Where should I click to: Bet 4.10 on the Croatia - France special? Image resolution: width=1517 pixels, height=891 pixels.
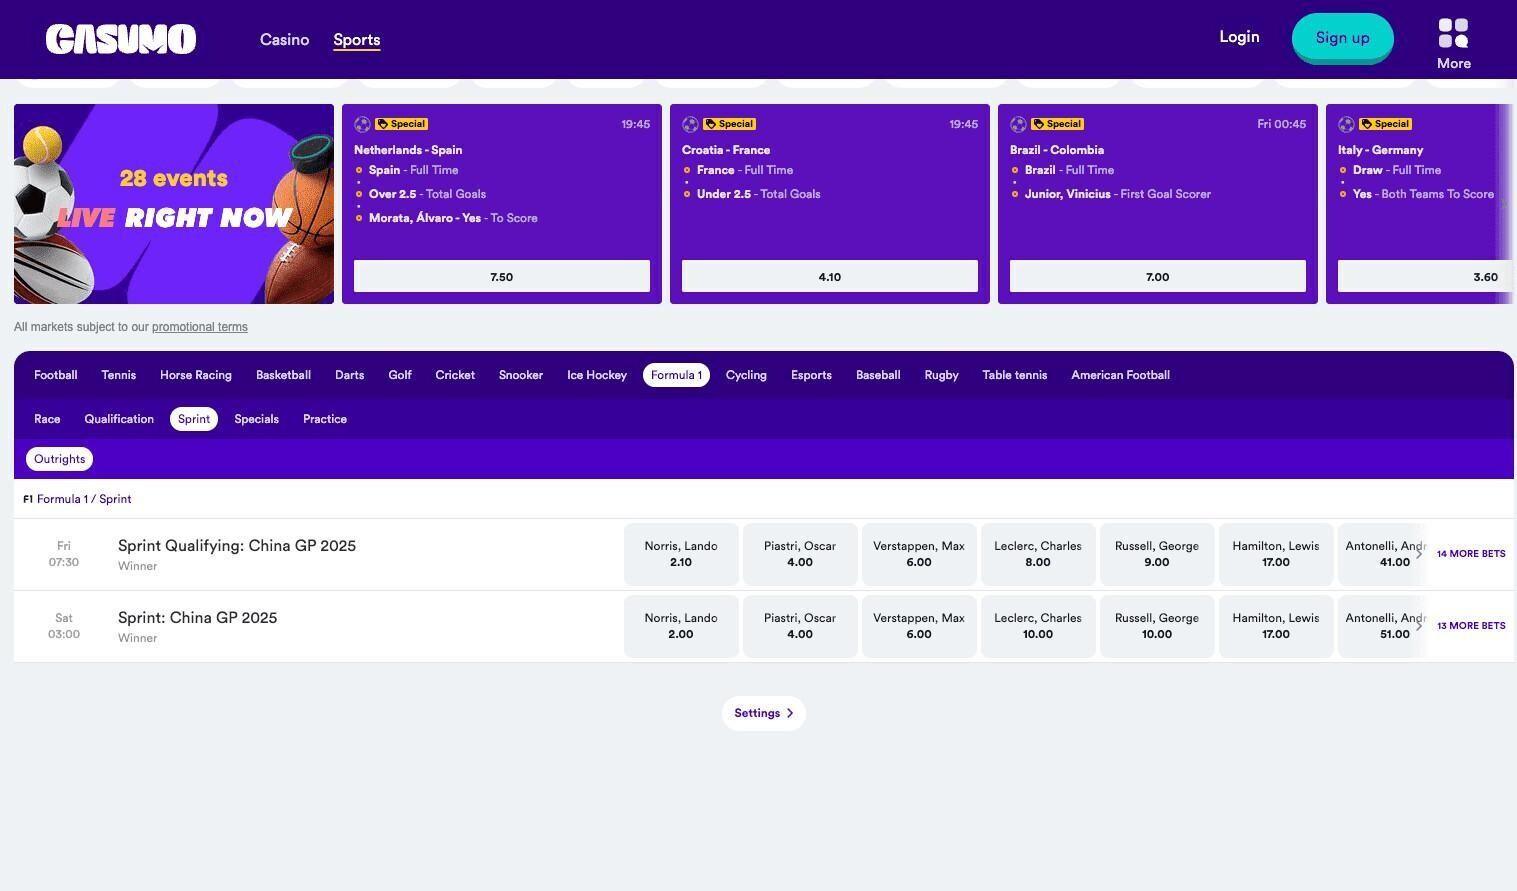point(830,276)
